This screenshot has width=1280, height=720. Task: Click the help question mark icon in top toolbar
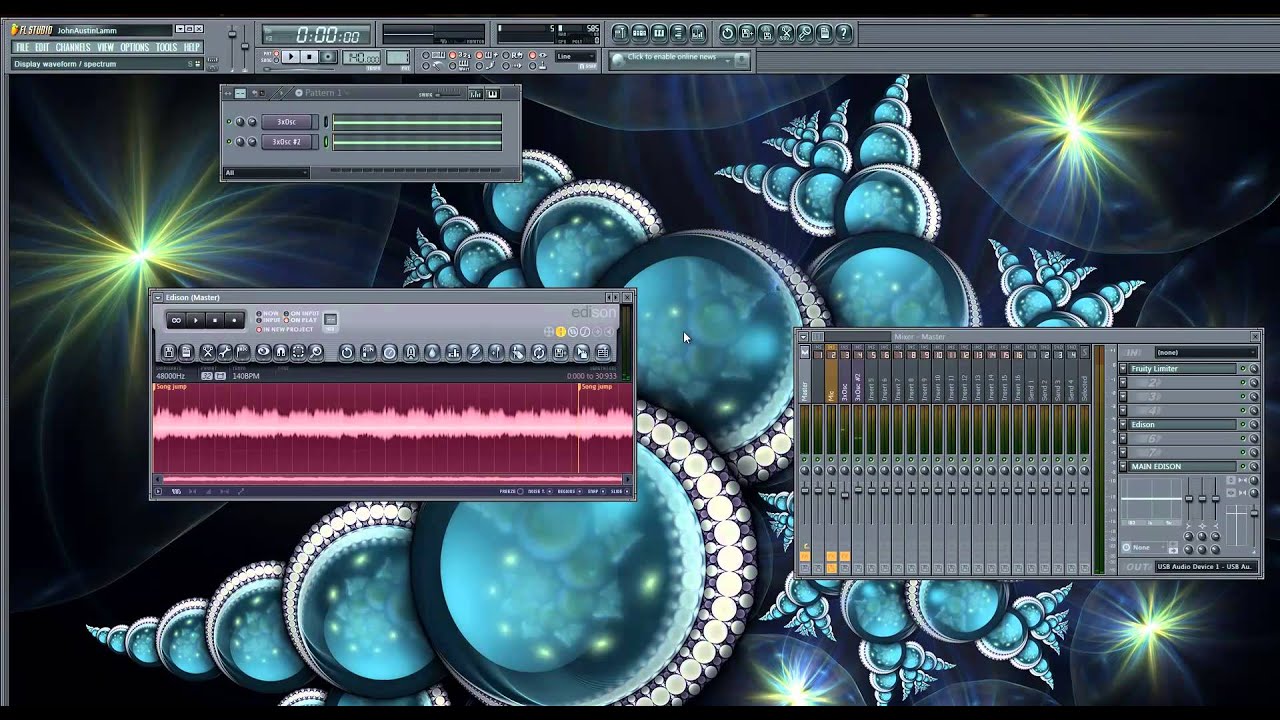[843, 33]
